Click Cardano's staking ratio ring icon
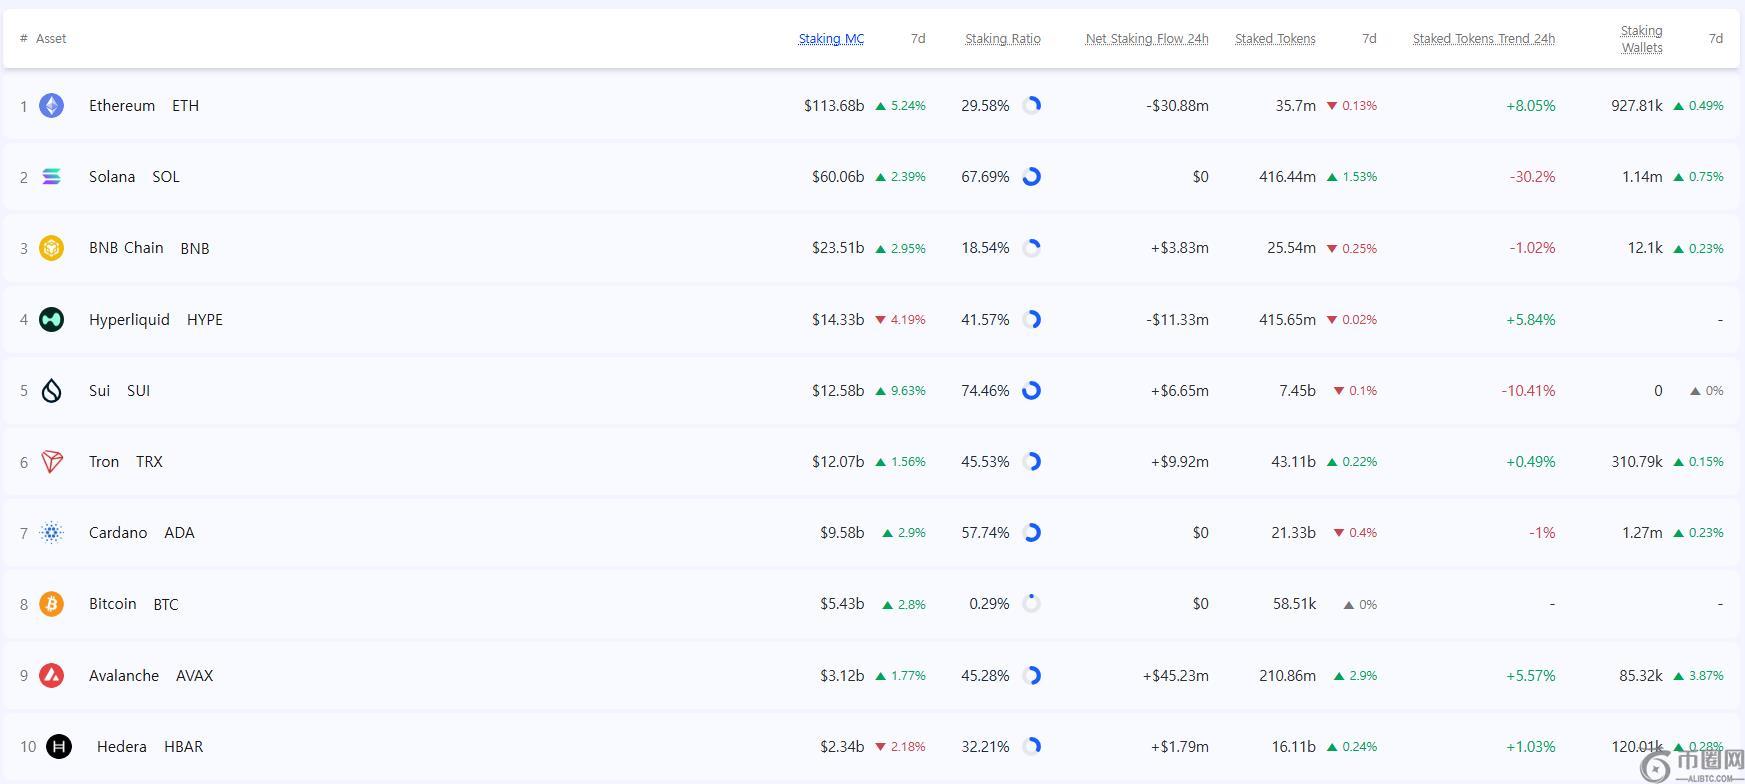The image size is (1745, 784). (x=1032, y=533)
